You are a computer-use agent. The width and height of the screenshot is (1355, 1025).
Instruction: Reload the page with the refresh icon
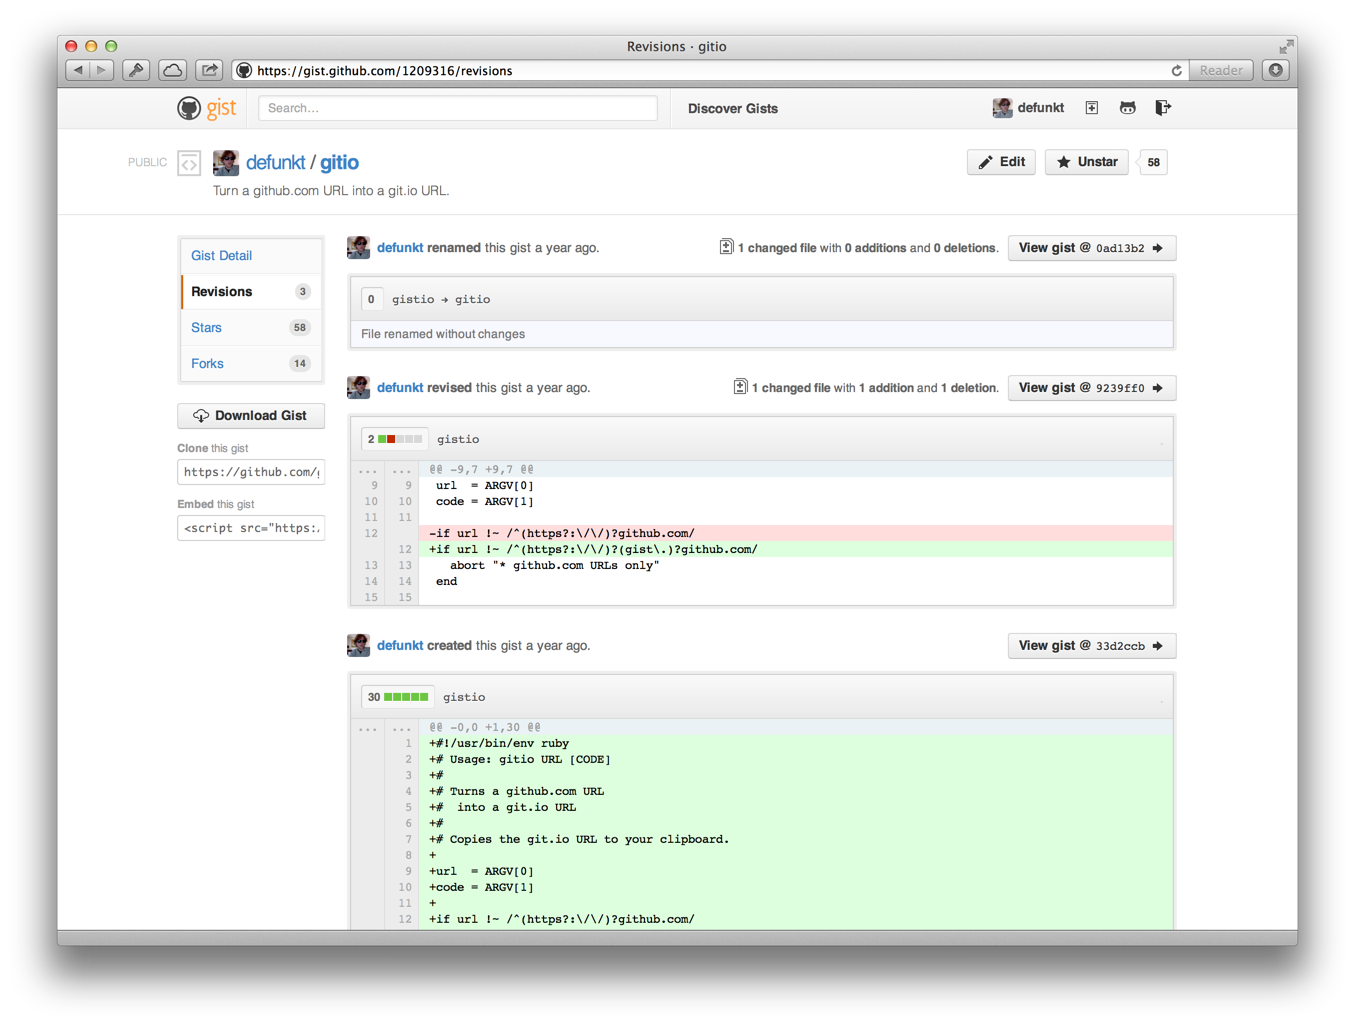(1177, 70)
